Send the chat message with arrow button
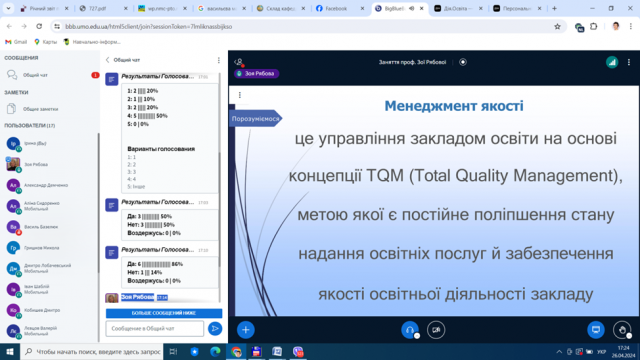640x360 pixels. click(215, 329)
